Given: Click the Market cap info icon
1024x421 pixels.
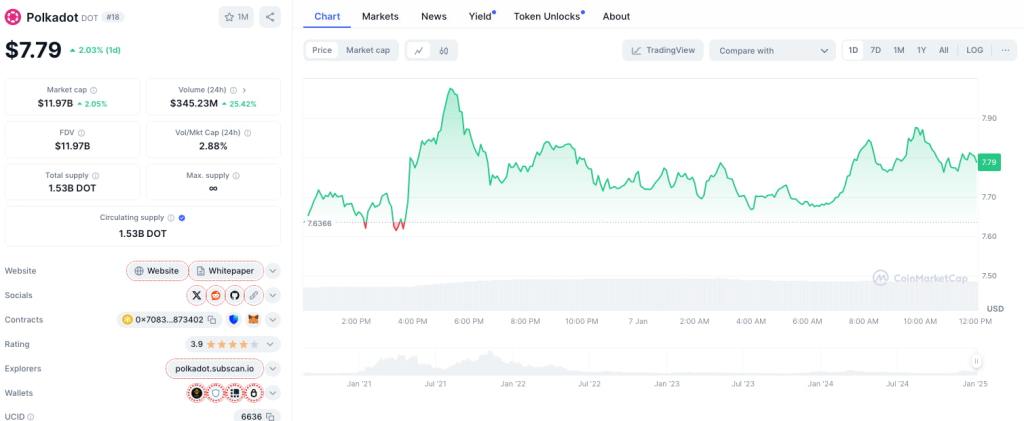Looking at the screenshot, I should [x=93, y=90].
